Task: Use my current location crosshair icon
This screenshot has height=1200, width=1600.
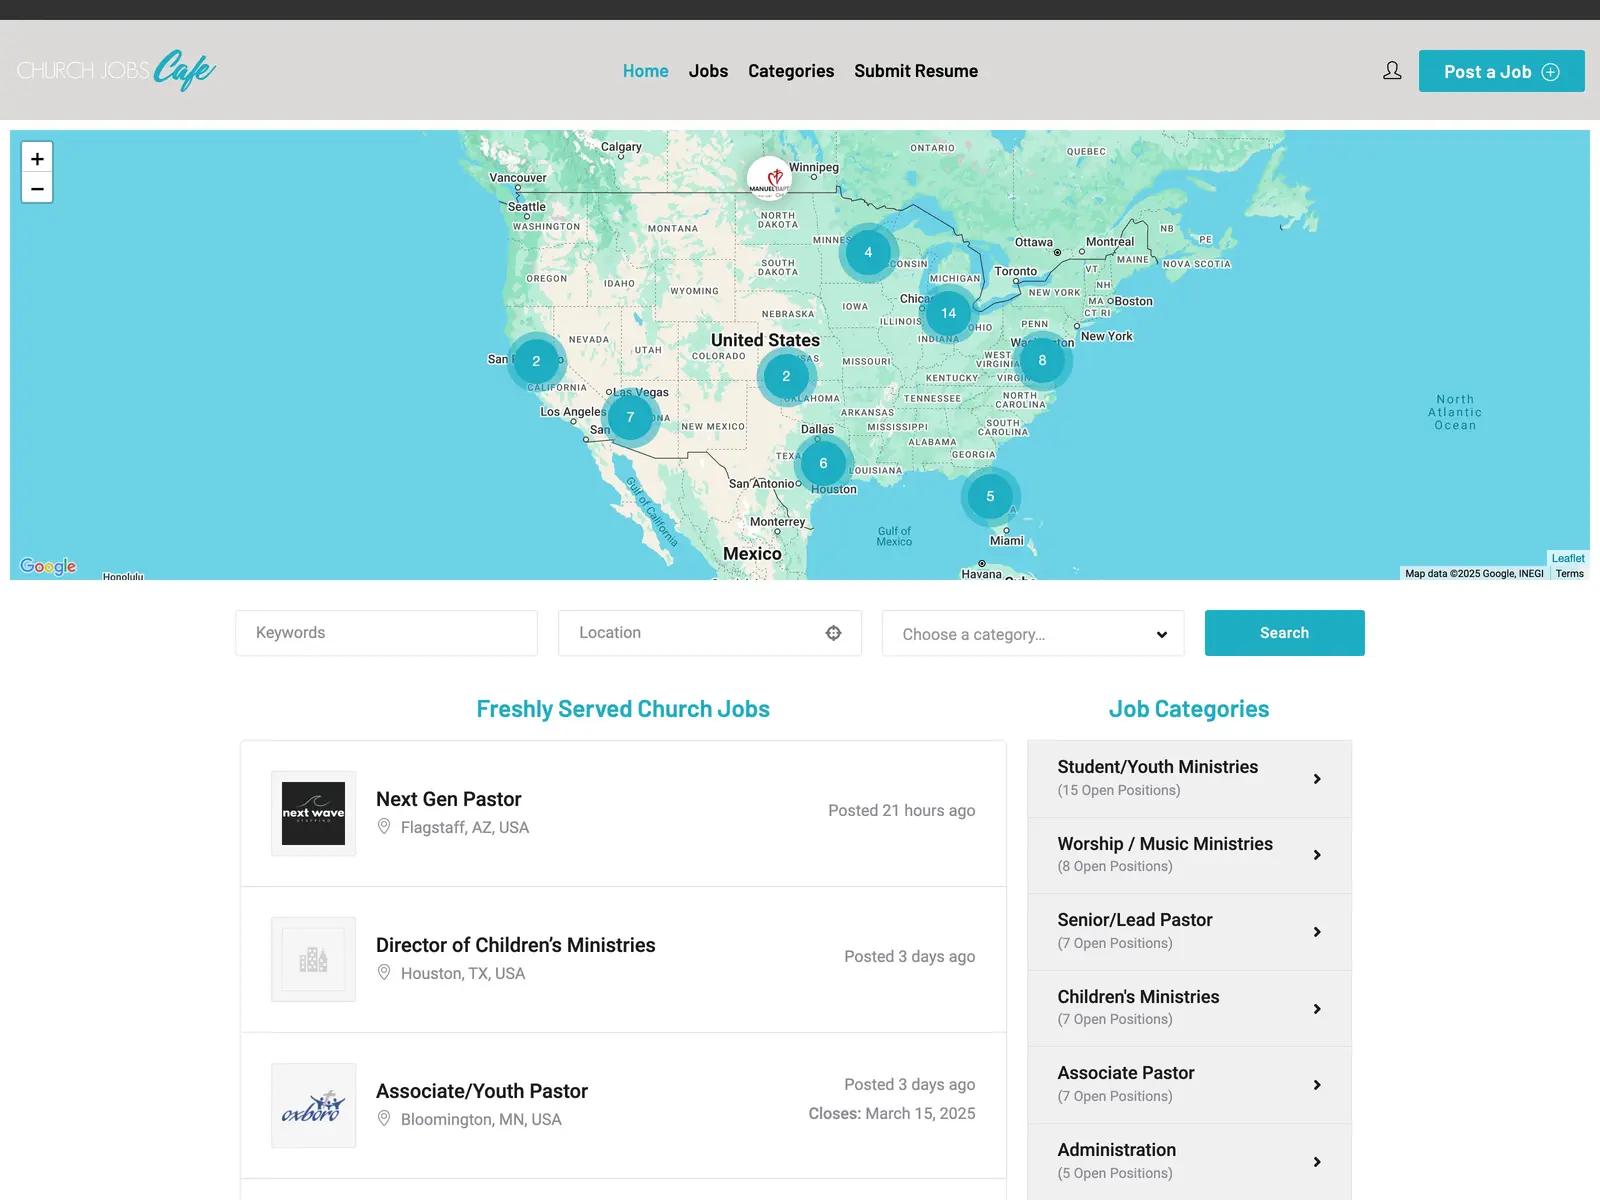Action: tap(833, 633)
